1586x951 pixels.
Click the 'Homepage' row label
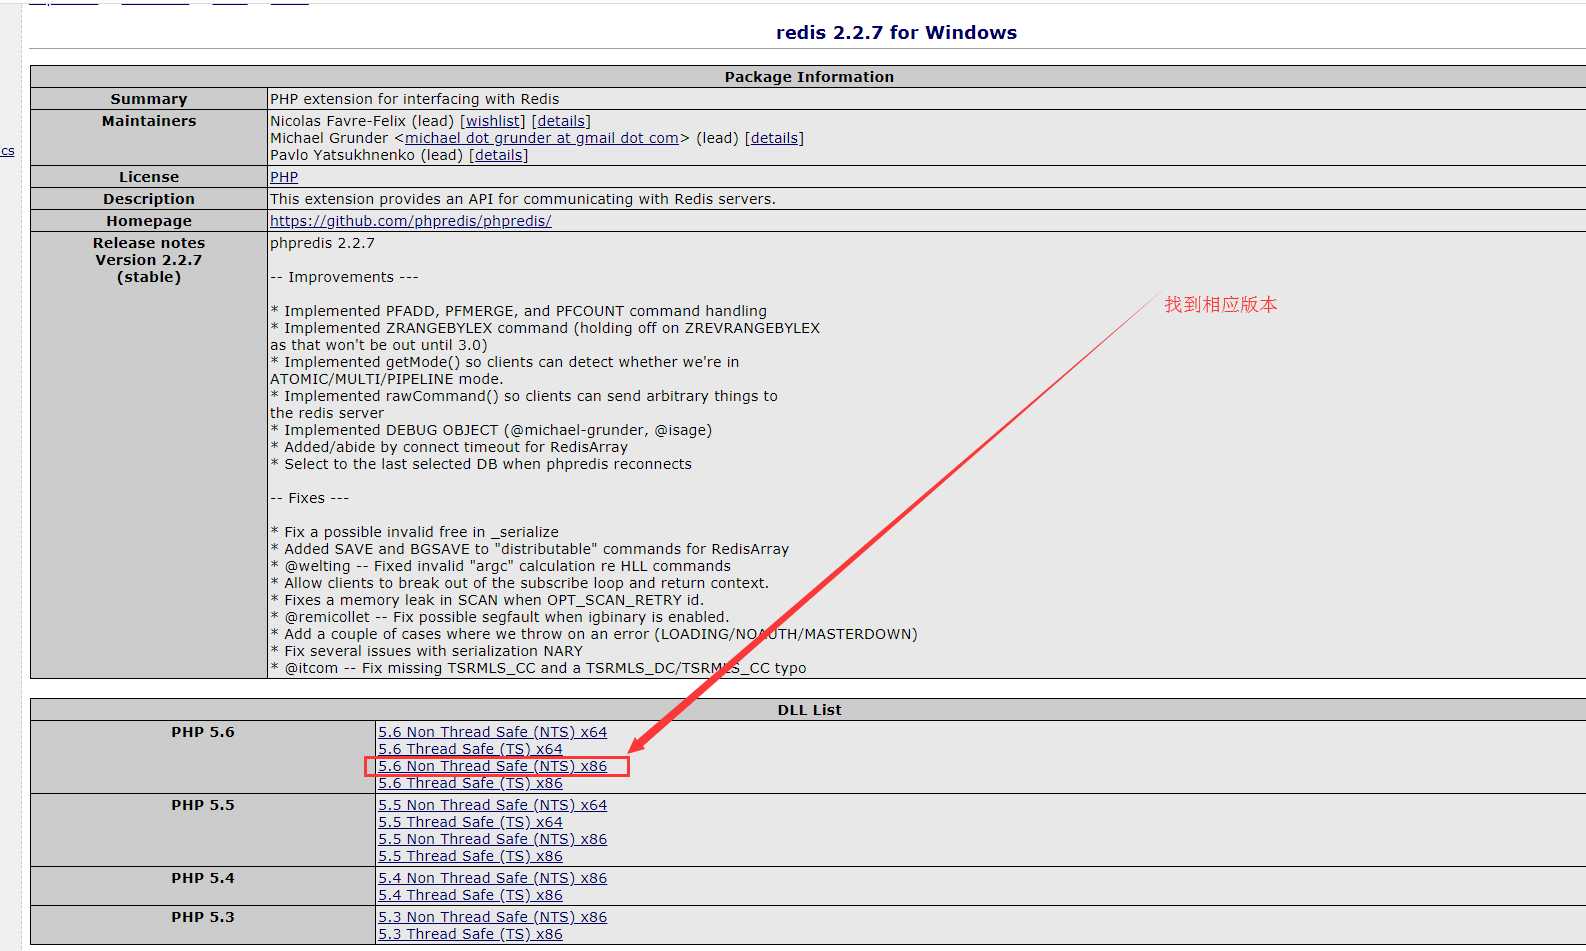click(x=149, y=221)
